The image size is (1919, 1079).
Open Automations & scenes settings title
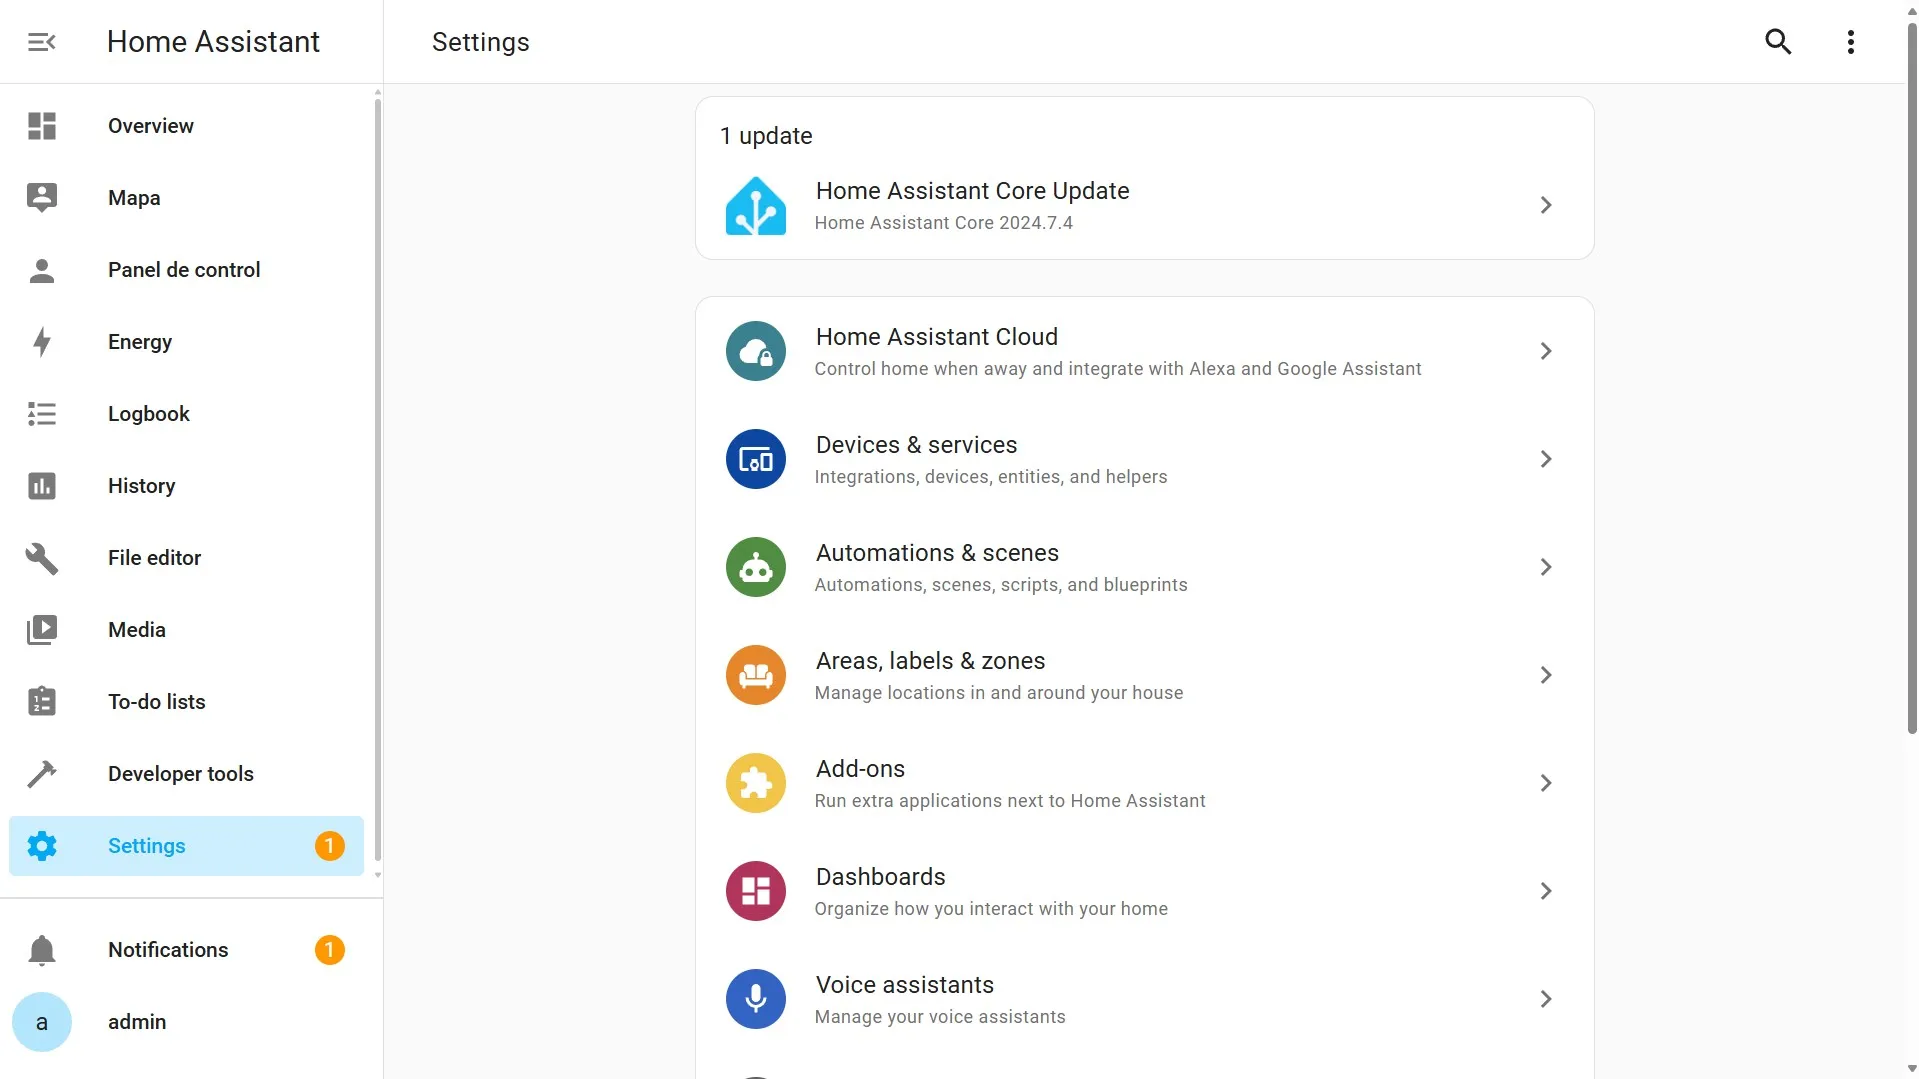tap(937, 553)
